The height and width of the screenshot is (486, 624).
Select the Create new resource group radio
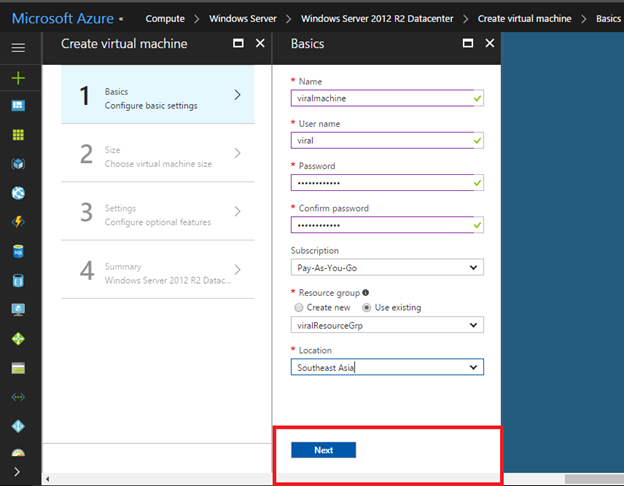pyautogui.click(x=297, y=307)
